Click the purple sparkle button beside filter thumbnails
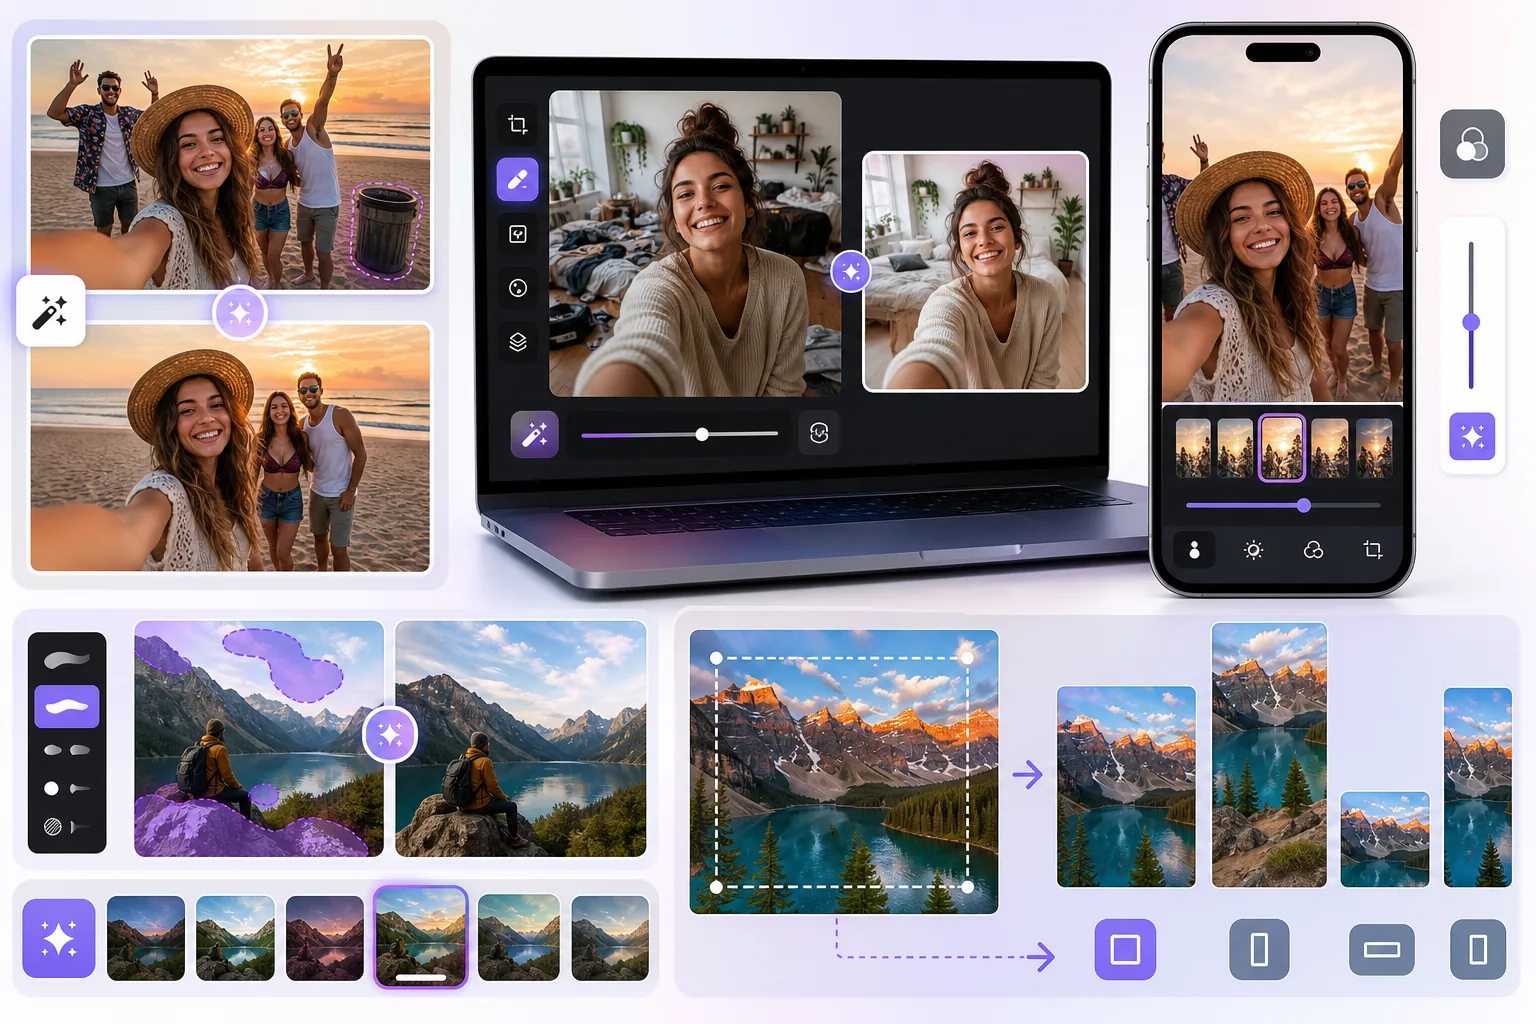The height and width of the screenshot is (1024, 1536). click(59, 938)
